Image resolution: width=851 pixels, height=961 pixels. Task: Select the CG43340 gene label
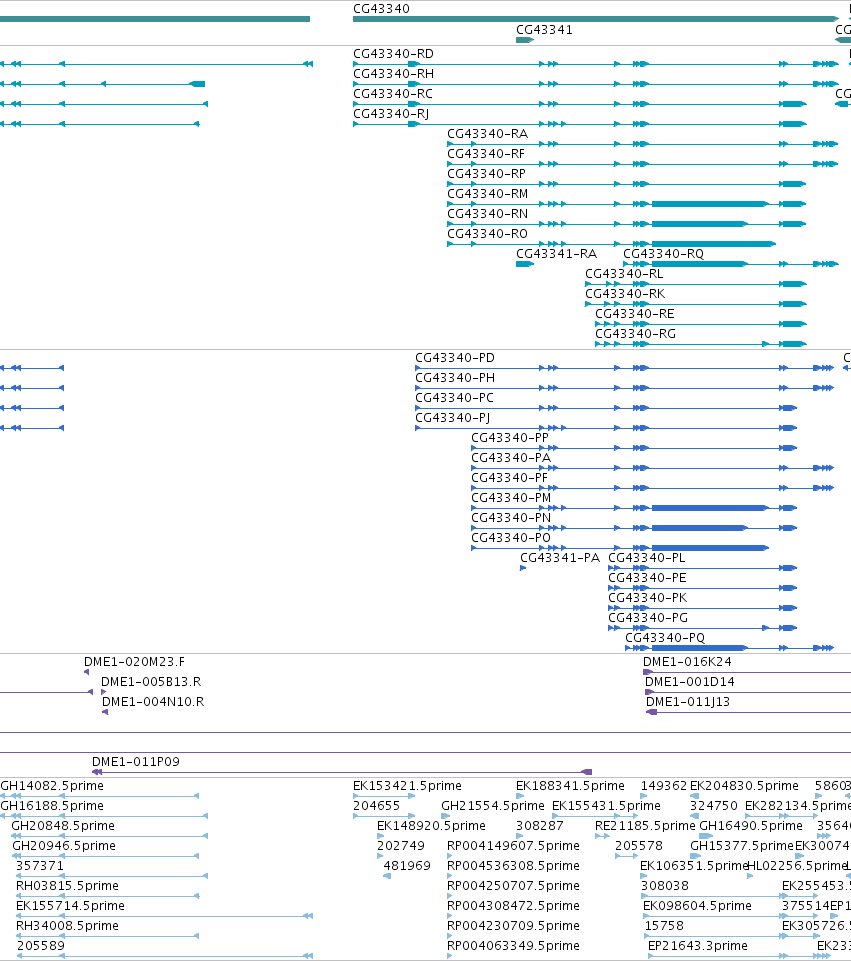click(x=381, y=9)
